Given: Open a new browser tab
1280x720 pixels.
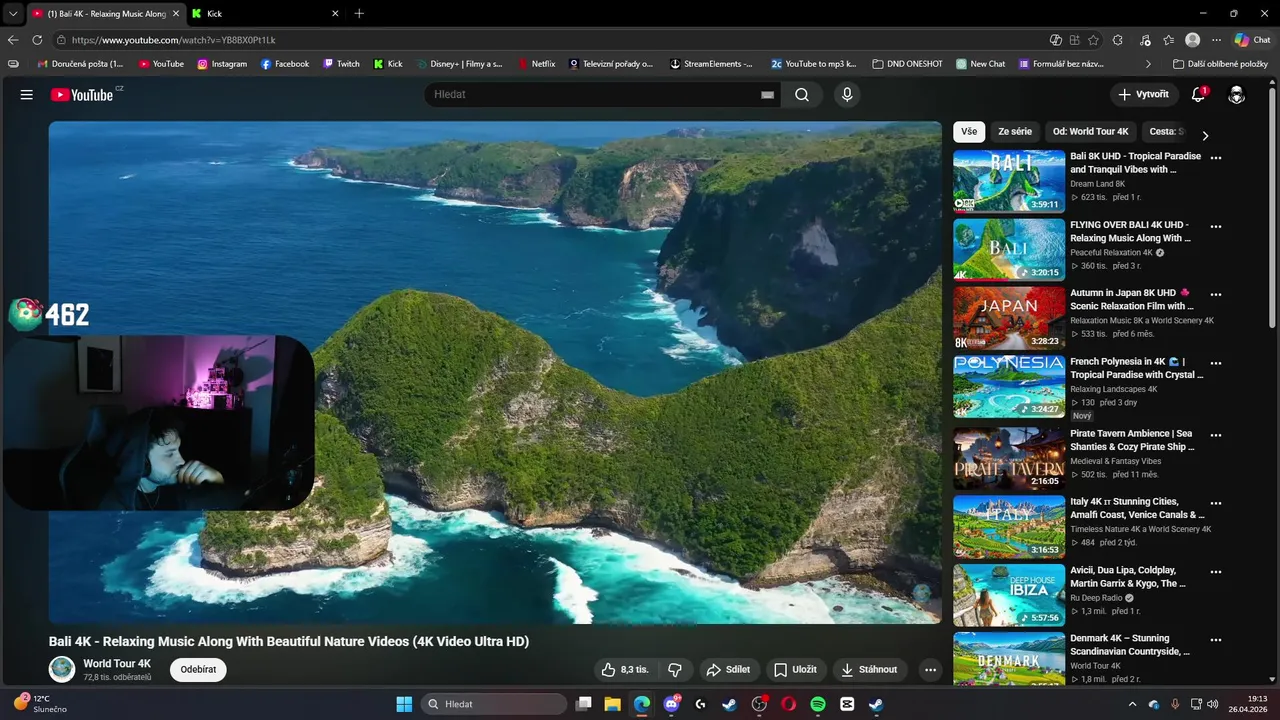Looking at the screenshot, I should pyautogui.click(x=359, y=13).
